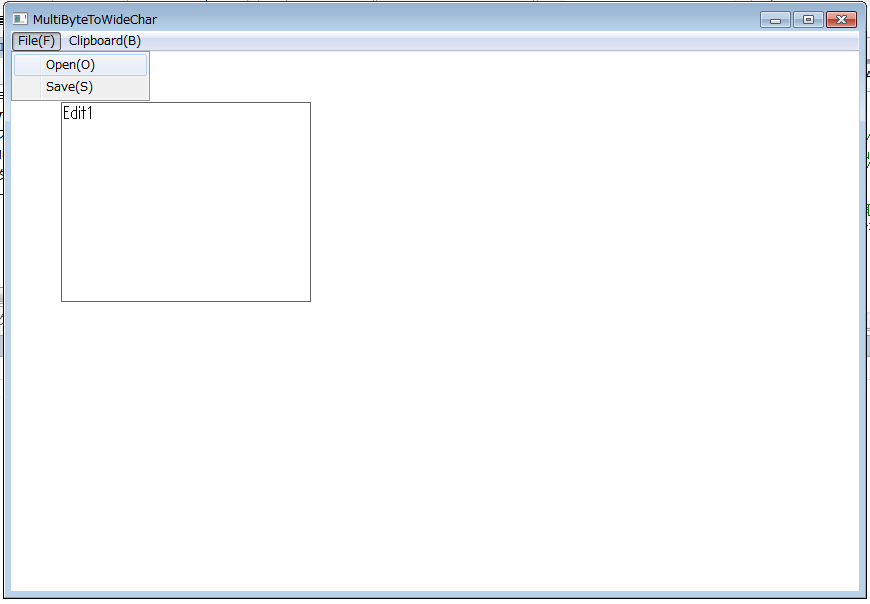This screenshot has height=604, width=870.
Task: Click the MultiByteToWideChar window icon
Action: tap(20, 19)
